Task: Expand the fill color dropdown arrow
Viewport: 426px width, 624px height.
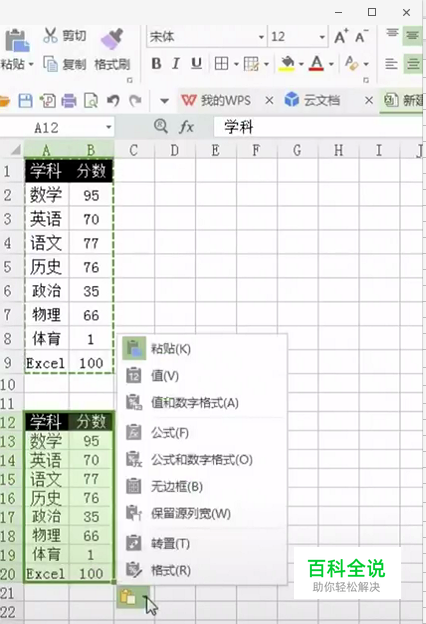Action: [x=301, y=64]
